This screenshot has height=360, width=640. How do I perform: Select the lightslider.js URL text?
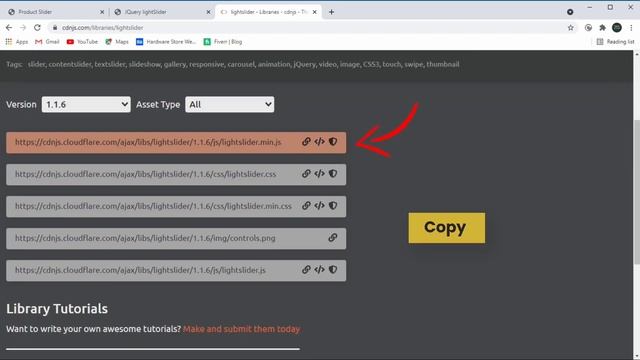(140, 270)
